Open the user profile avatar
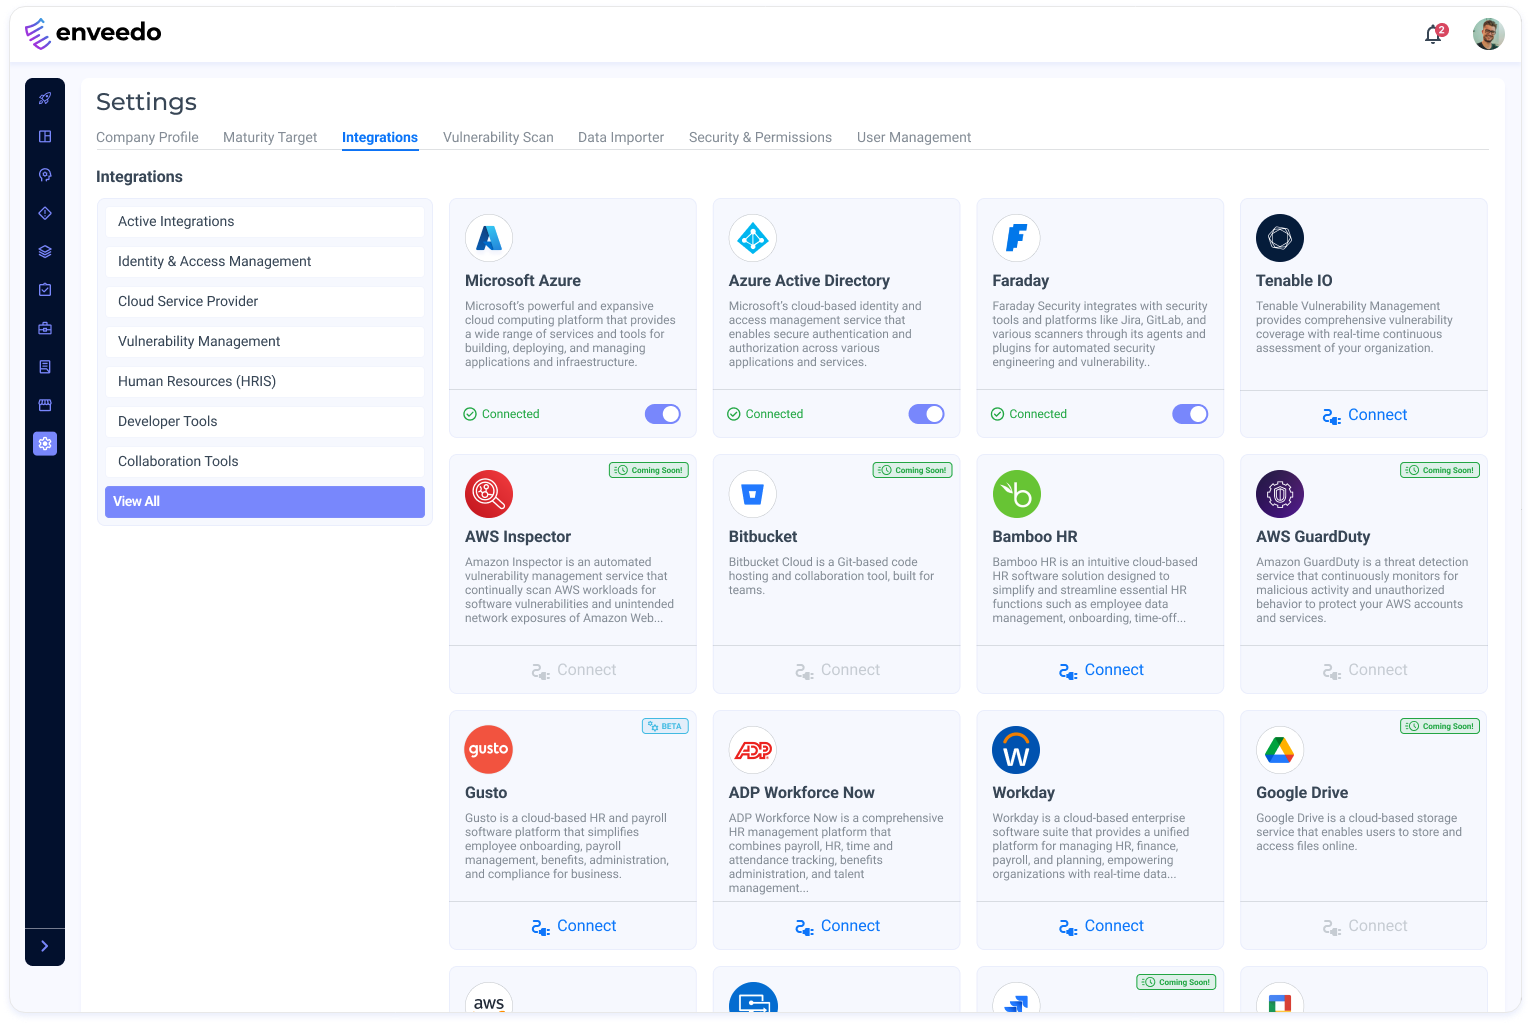This screenshot has width=1531, height=1025. click(x=1488, y=34)
